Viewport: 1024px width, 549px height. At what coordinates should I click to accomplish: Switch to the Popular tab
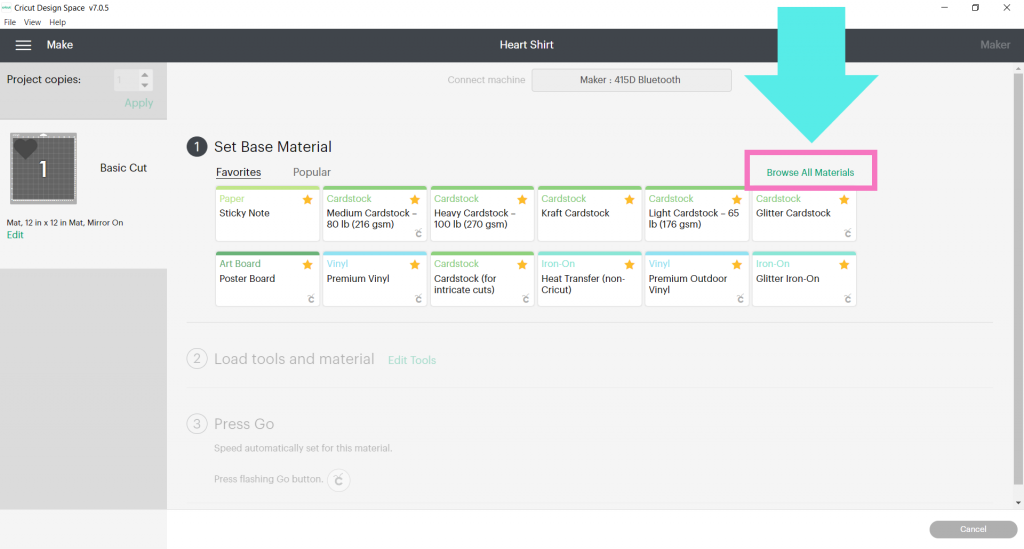tap(312, 172)
